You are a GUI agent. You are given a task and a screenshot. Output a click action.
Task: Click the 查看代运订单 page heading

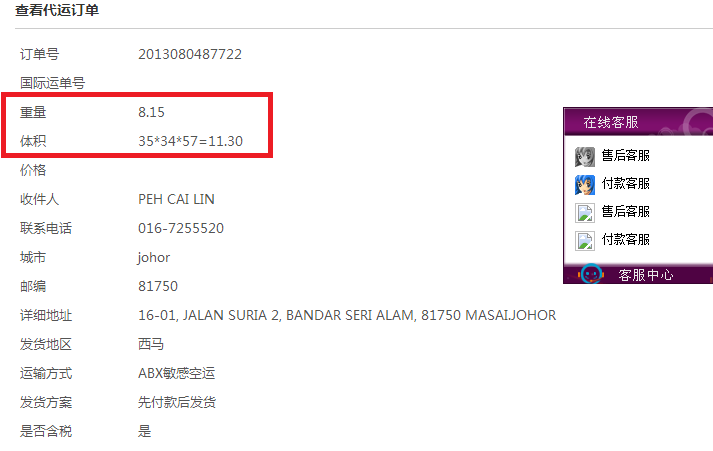[x=57, y=10]
